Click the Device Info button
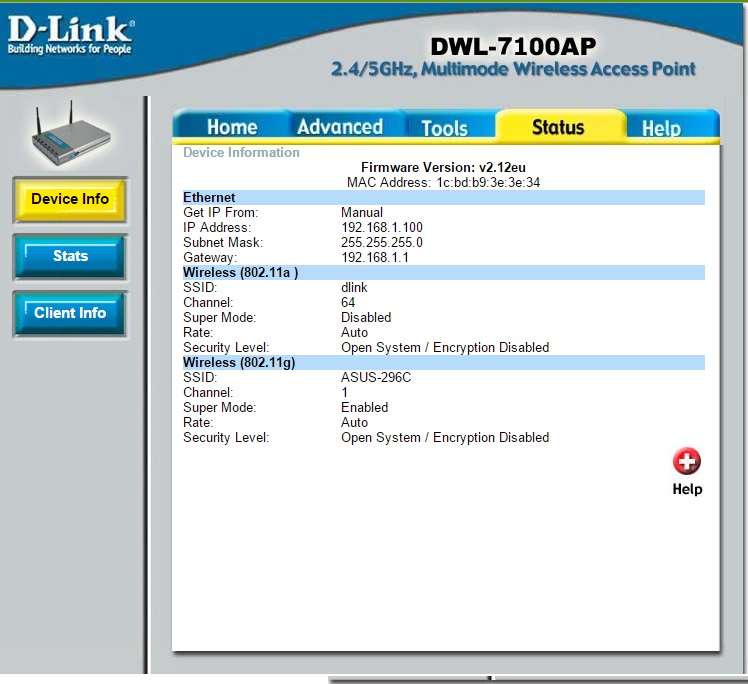 coord(70,199)
